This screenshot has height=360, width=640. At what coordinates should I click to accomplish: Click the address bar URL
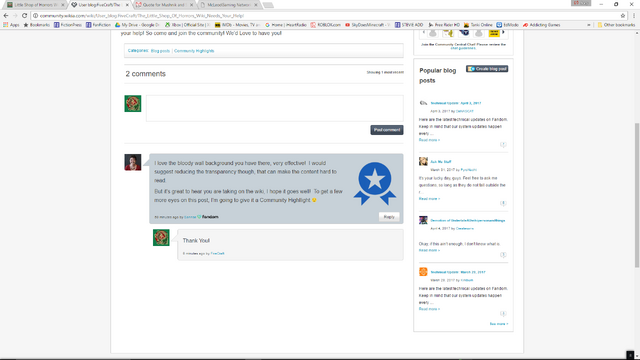pos(142,16)
